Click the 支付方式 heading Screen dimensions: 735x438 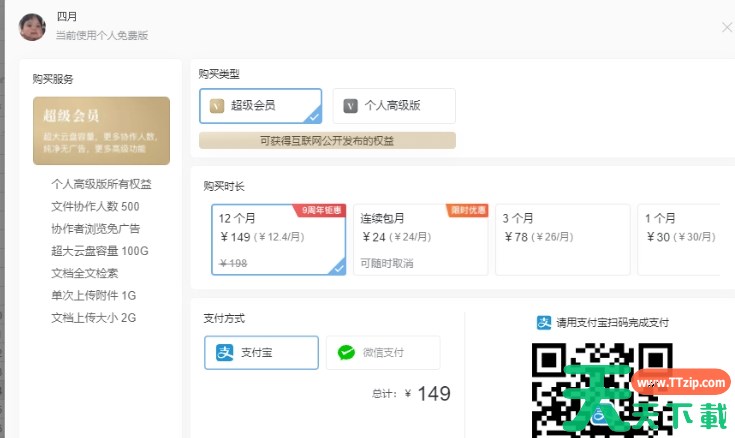tap(224, 319)
